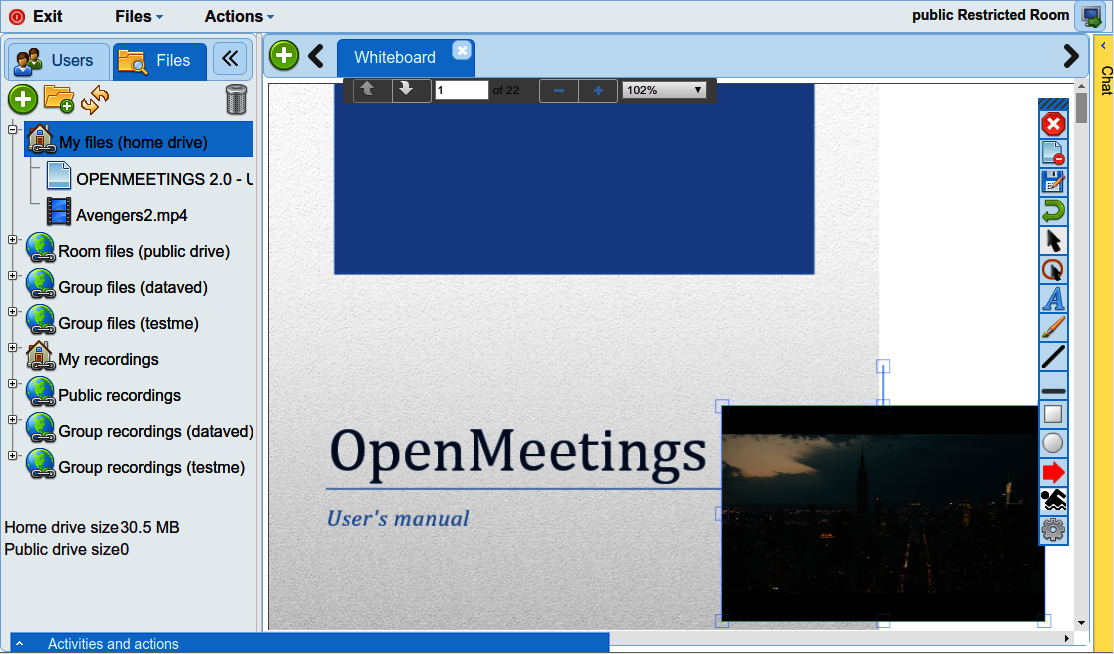1114x654 pixels.
Task: Click the red X clear whiteboard tool
Action: coord(1053,124)
